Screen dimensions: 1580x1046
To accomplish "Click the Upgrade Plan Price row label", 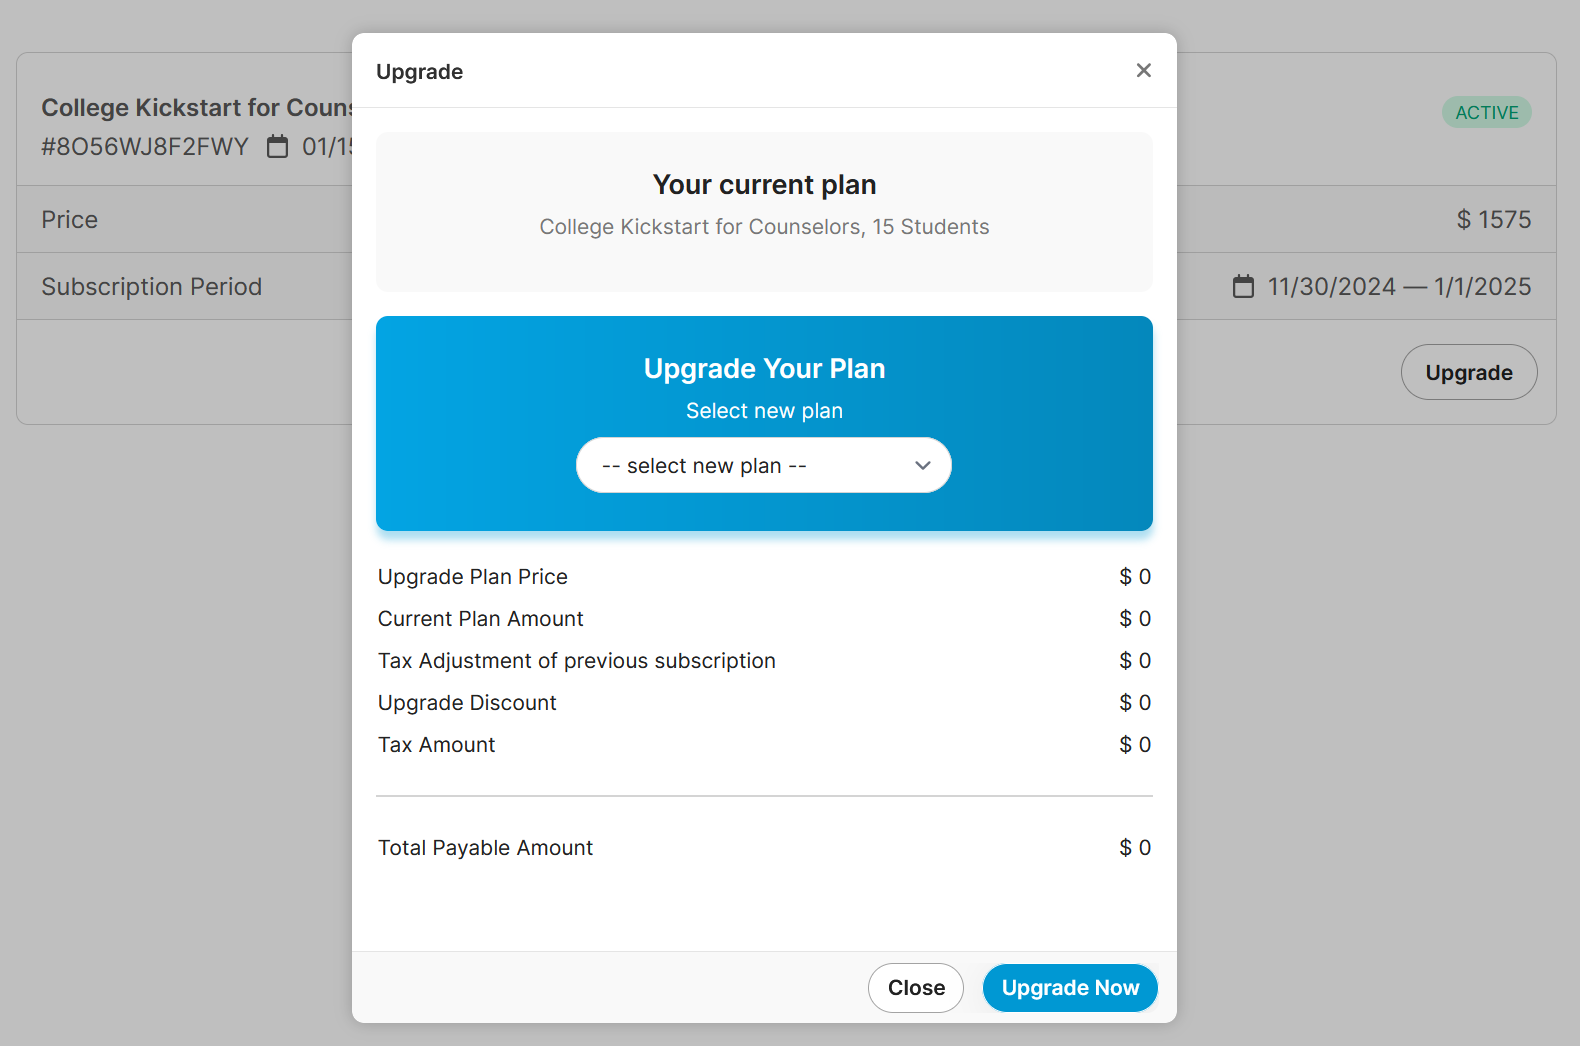I will (x=473, y=577).
